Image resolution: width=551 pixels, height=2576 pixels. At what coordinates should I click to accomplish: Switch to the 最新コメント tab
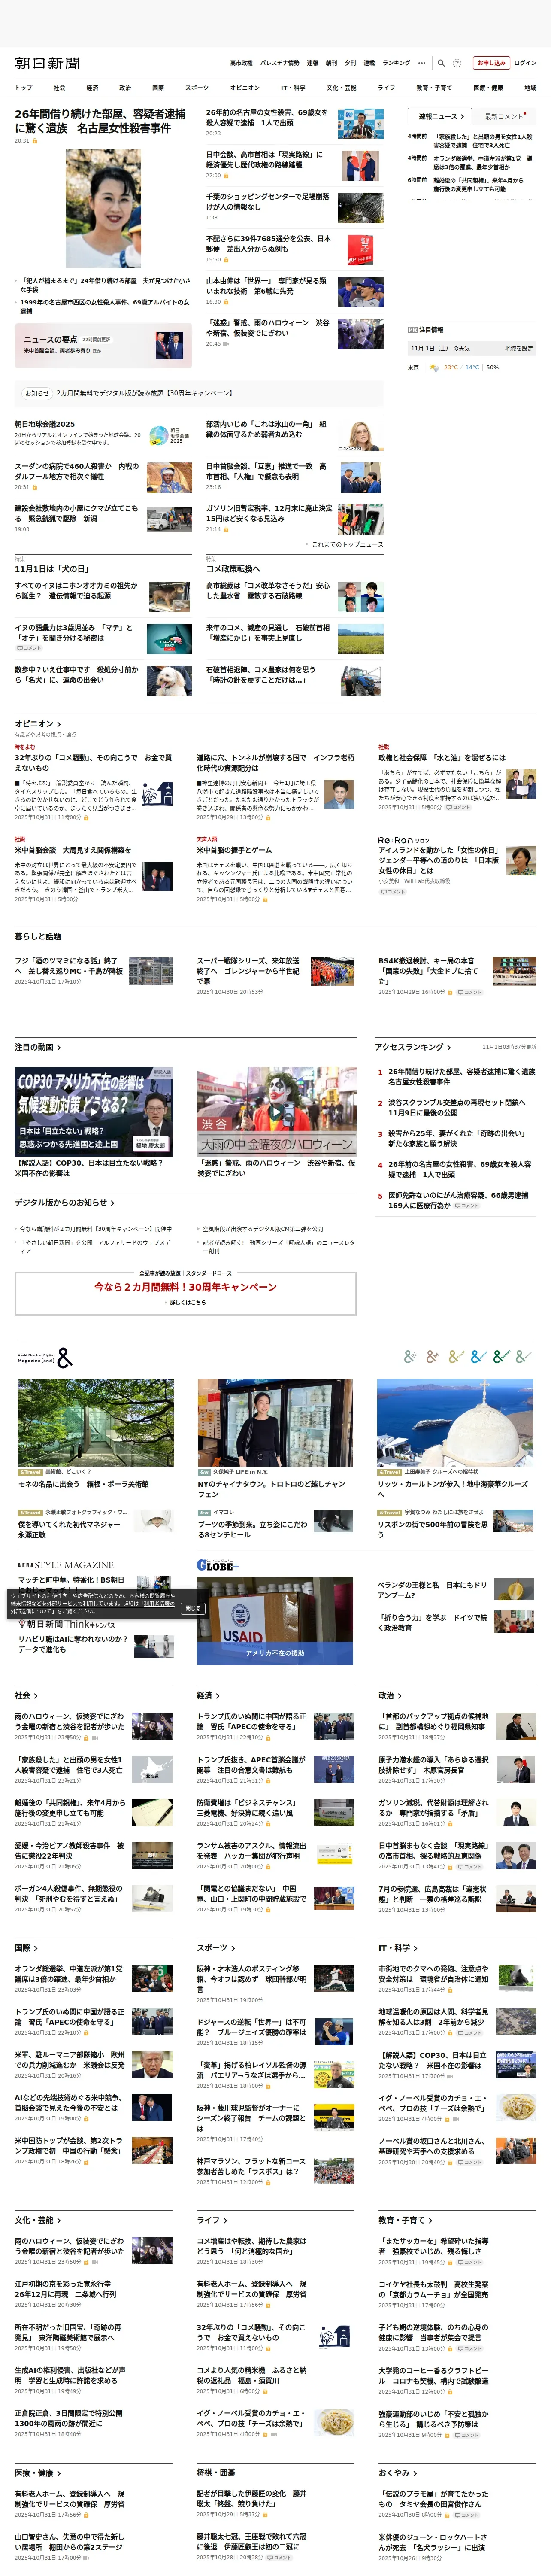504,117
